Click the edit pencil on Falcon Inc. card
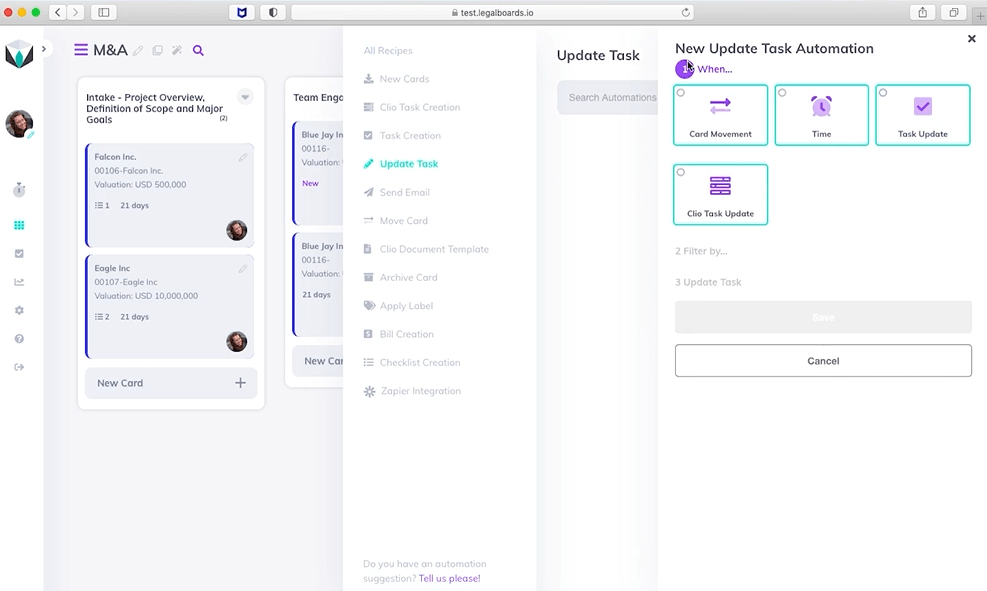The width and height of the screenshot is (987, 591). 243,158
